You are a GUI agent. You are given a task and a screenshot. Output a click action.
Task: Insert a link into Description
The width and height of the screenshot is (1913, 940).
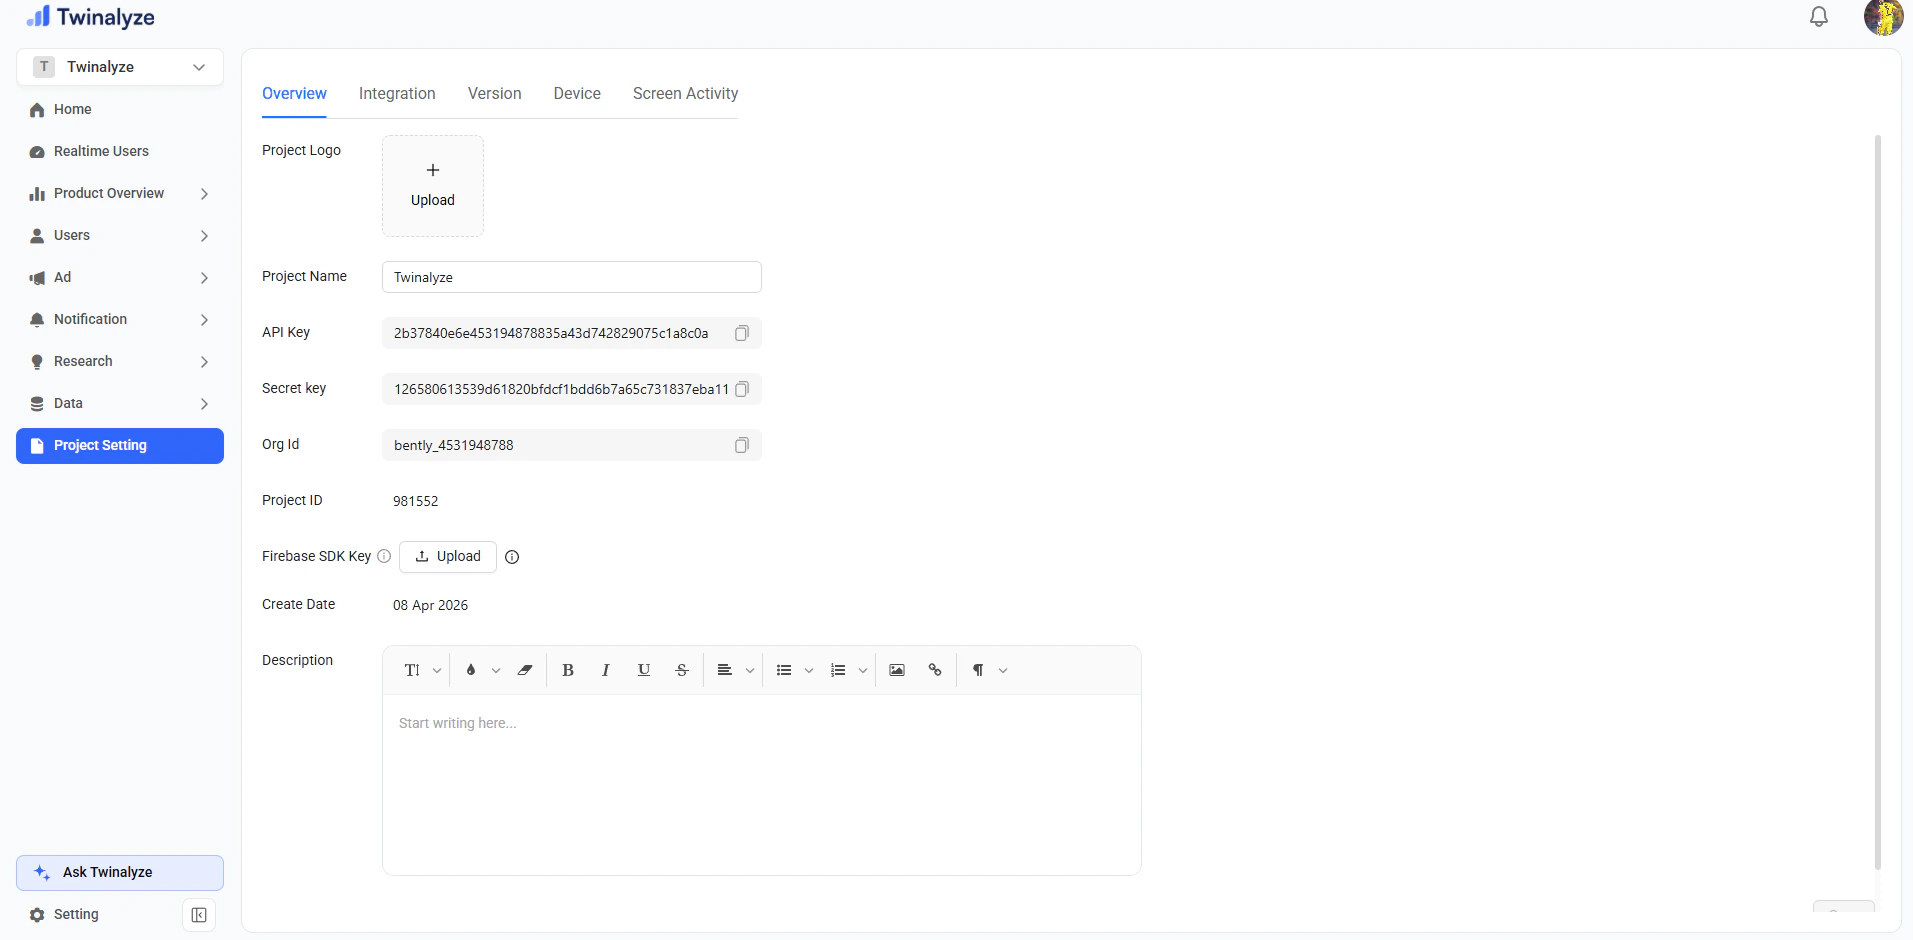pos(935,670)
